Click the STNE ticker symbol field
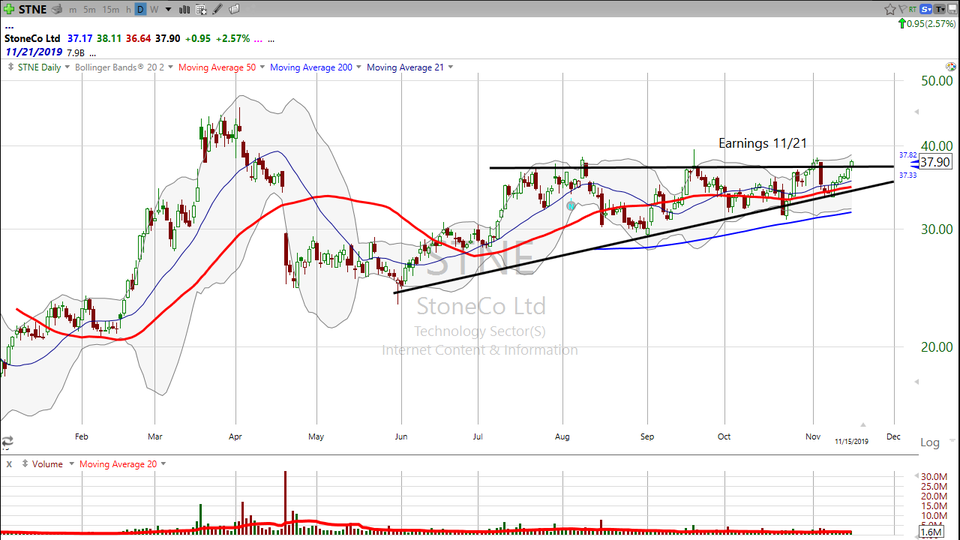Image resolution: width=960 pixels, height=540 pixels. (32, 9)
